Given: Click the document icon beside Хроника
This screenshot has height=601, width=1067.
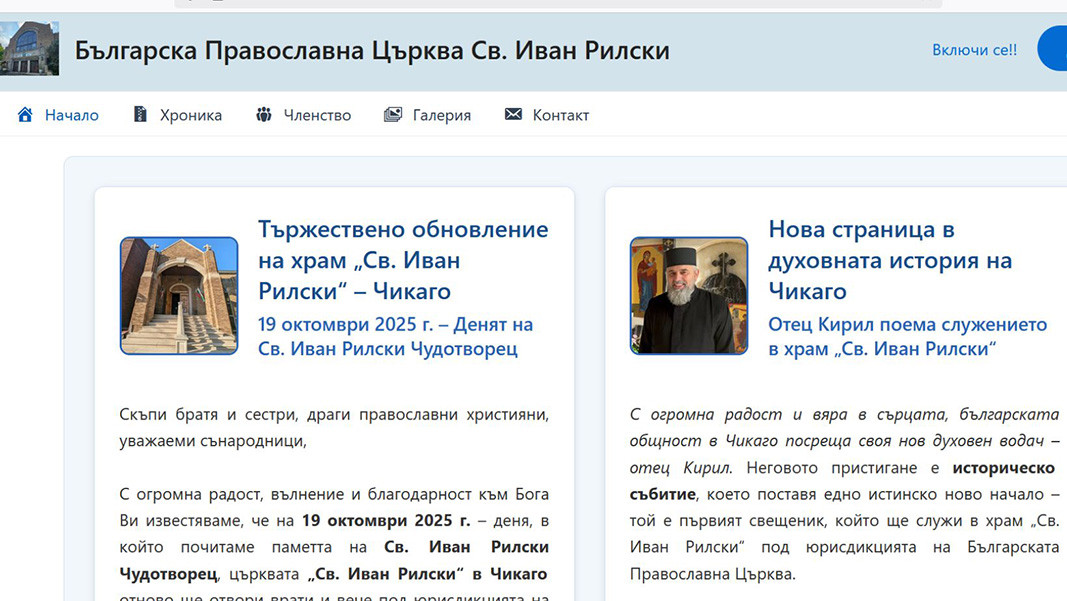Looking at the screenshot, I should click(140, 115).
